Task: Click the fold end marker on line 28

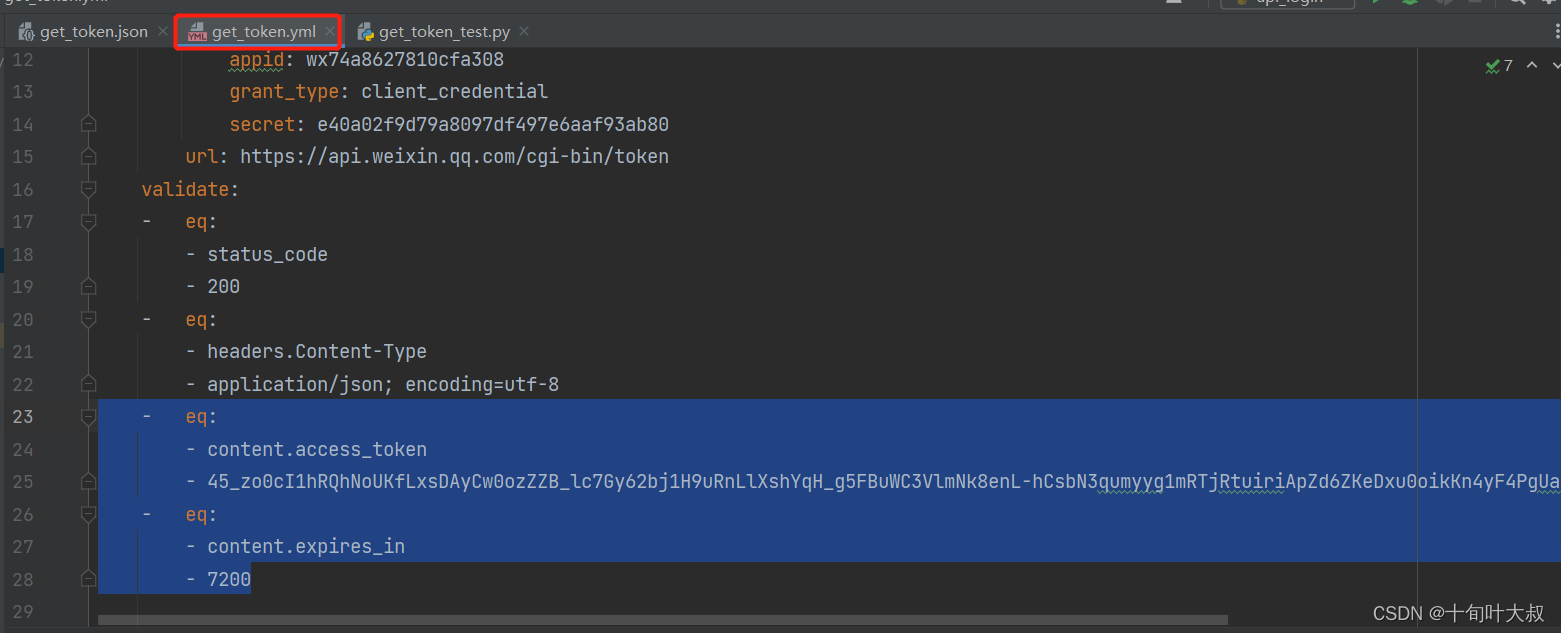Action: click(88, 580)
